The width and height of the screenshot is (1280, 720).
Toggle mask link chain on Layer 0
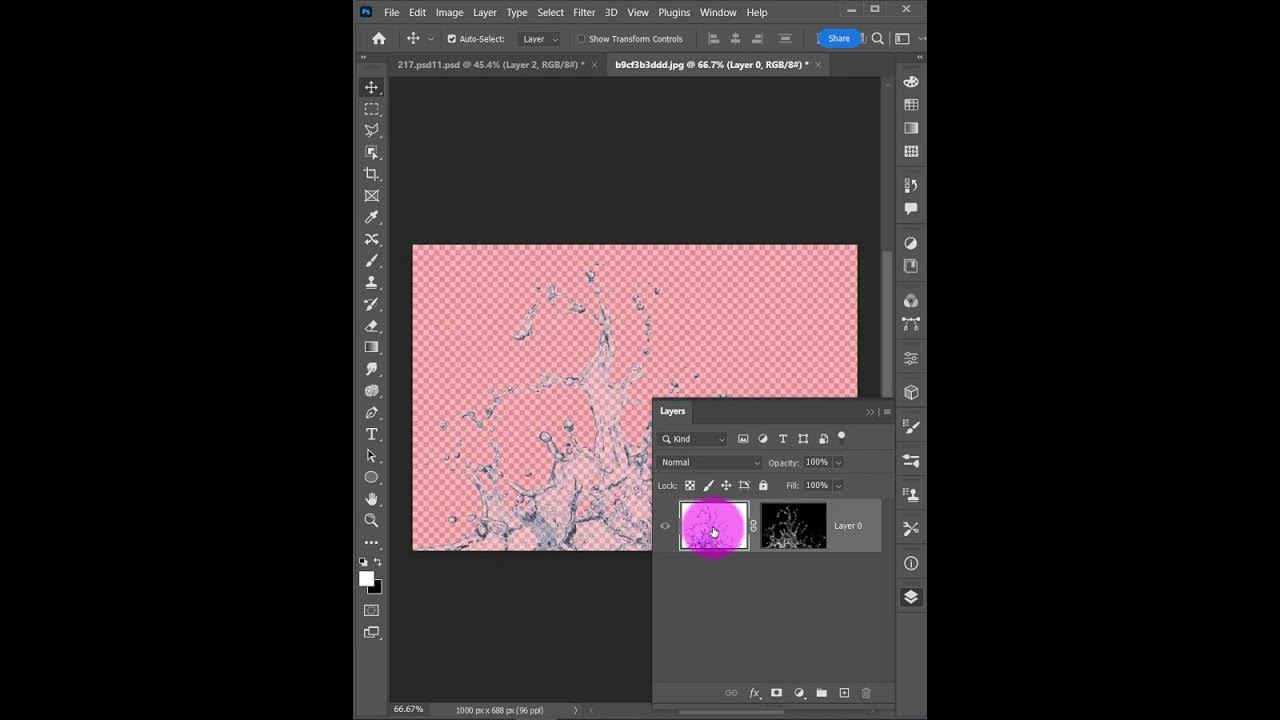coord(754,526)
